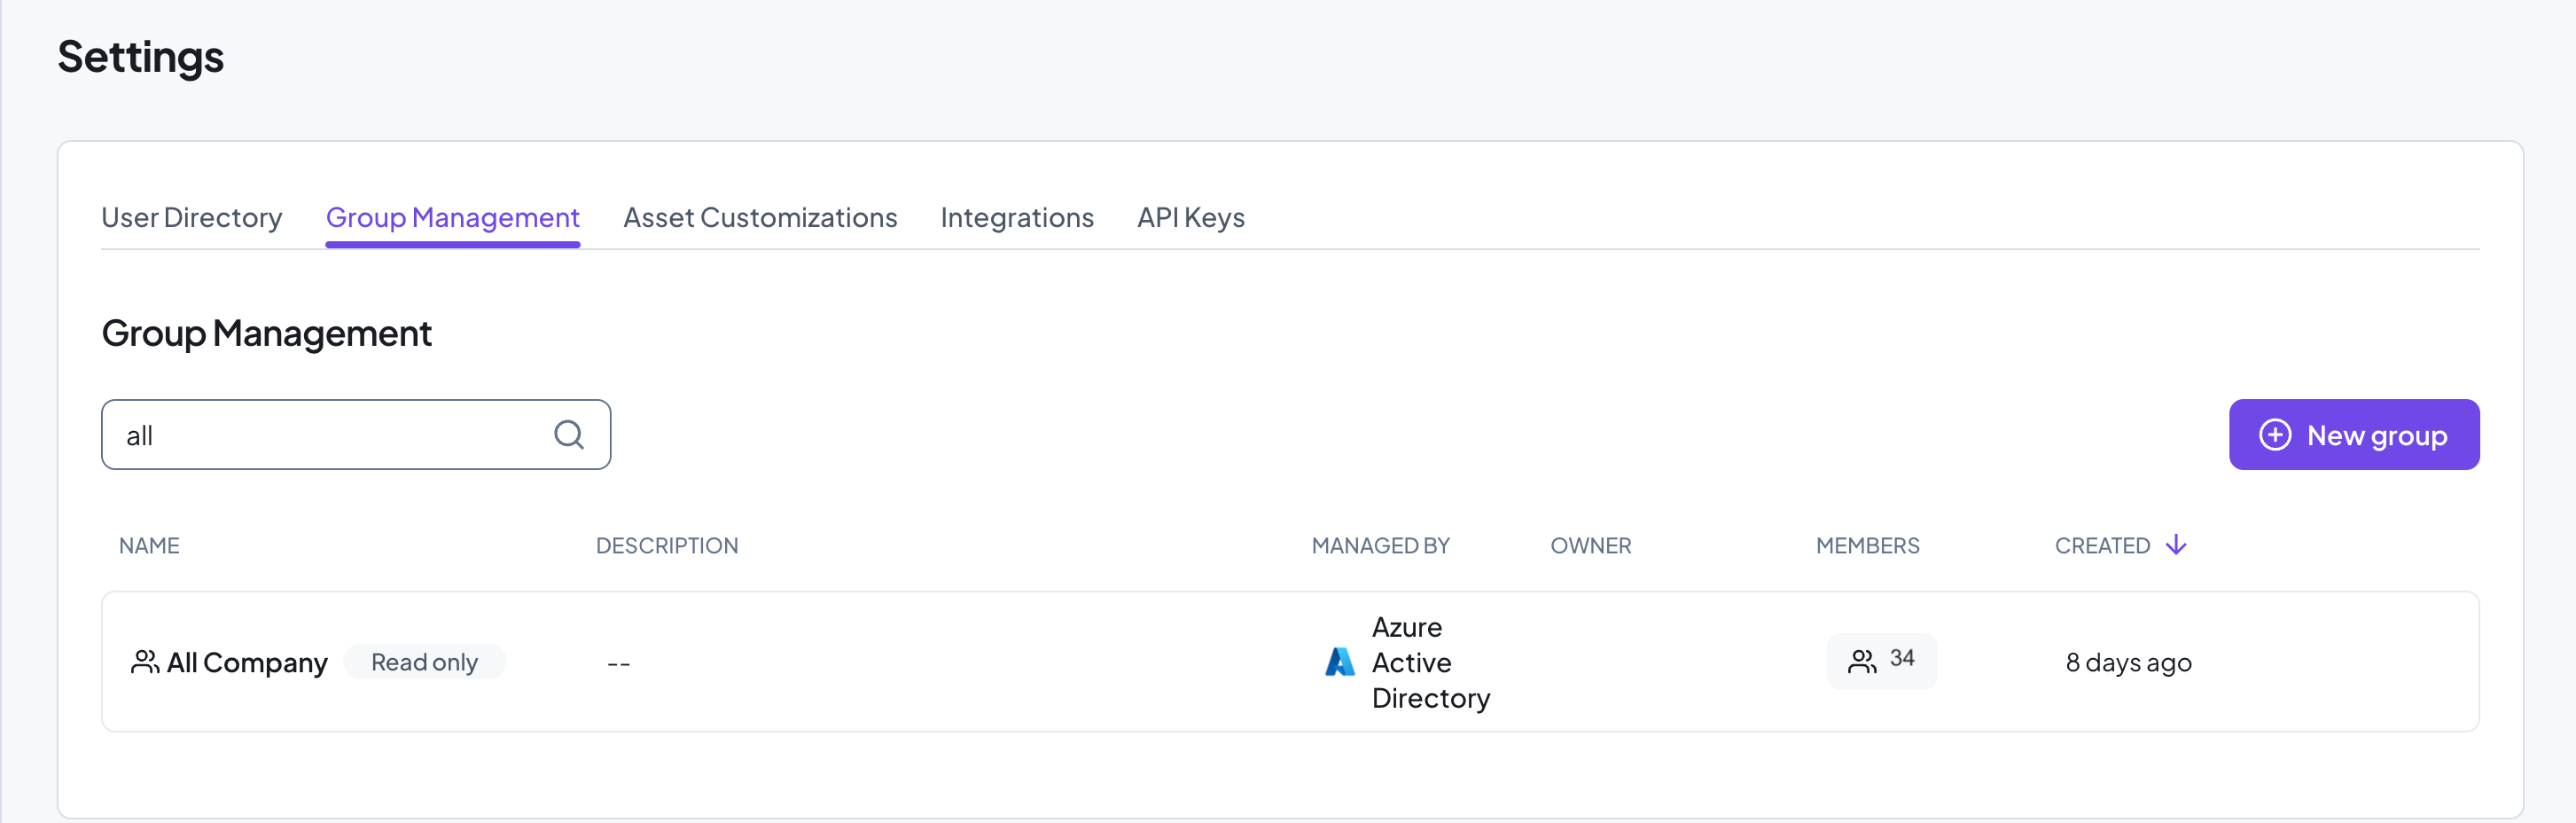Click the OWNER column header
Screen dimensions: 2576x823
pos(1590,545)
